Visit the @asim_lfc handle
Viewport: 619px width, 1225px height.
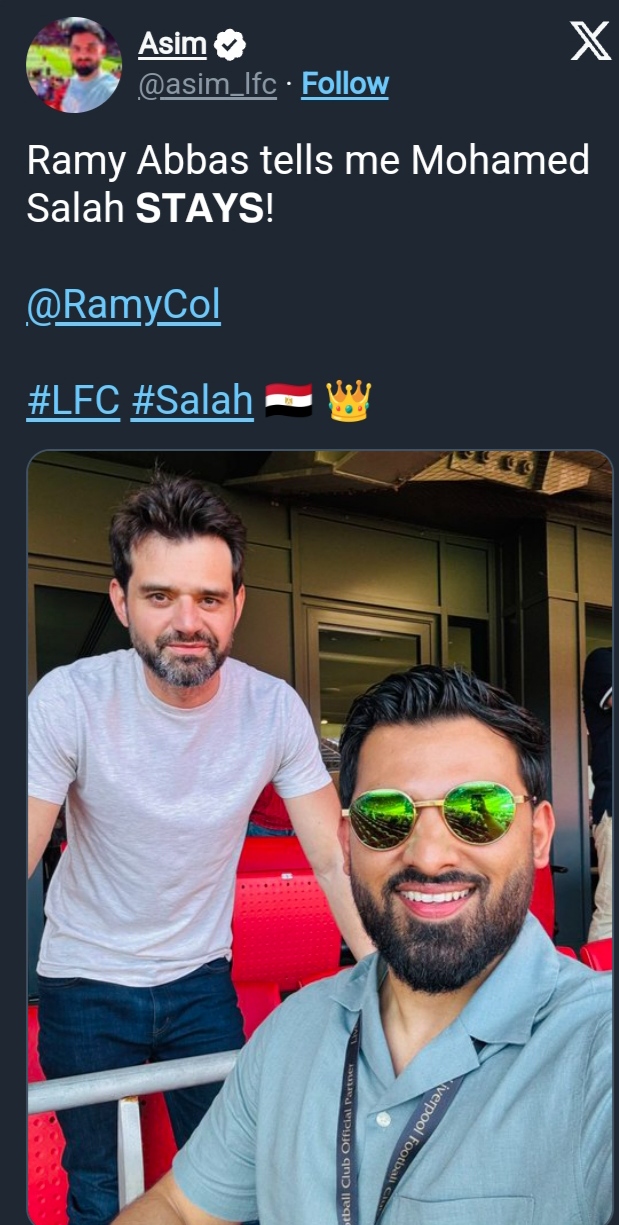click(206, 85)
